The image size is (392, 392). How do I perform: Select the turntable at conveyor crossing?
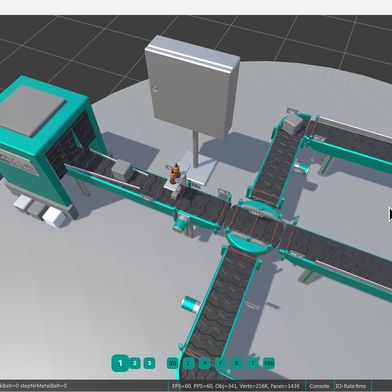pos(253,228)
